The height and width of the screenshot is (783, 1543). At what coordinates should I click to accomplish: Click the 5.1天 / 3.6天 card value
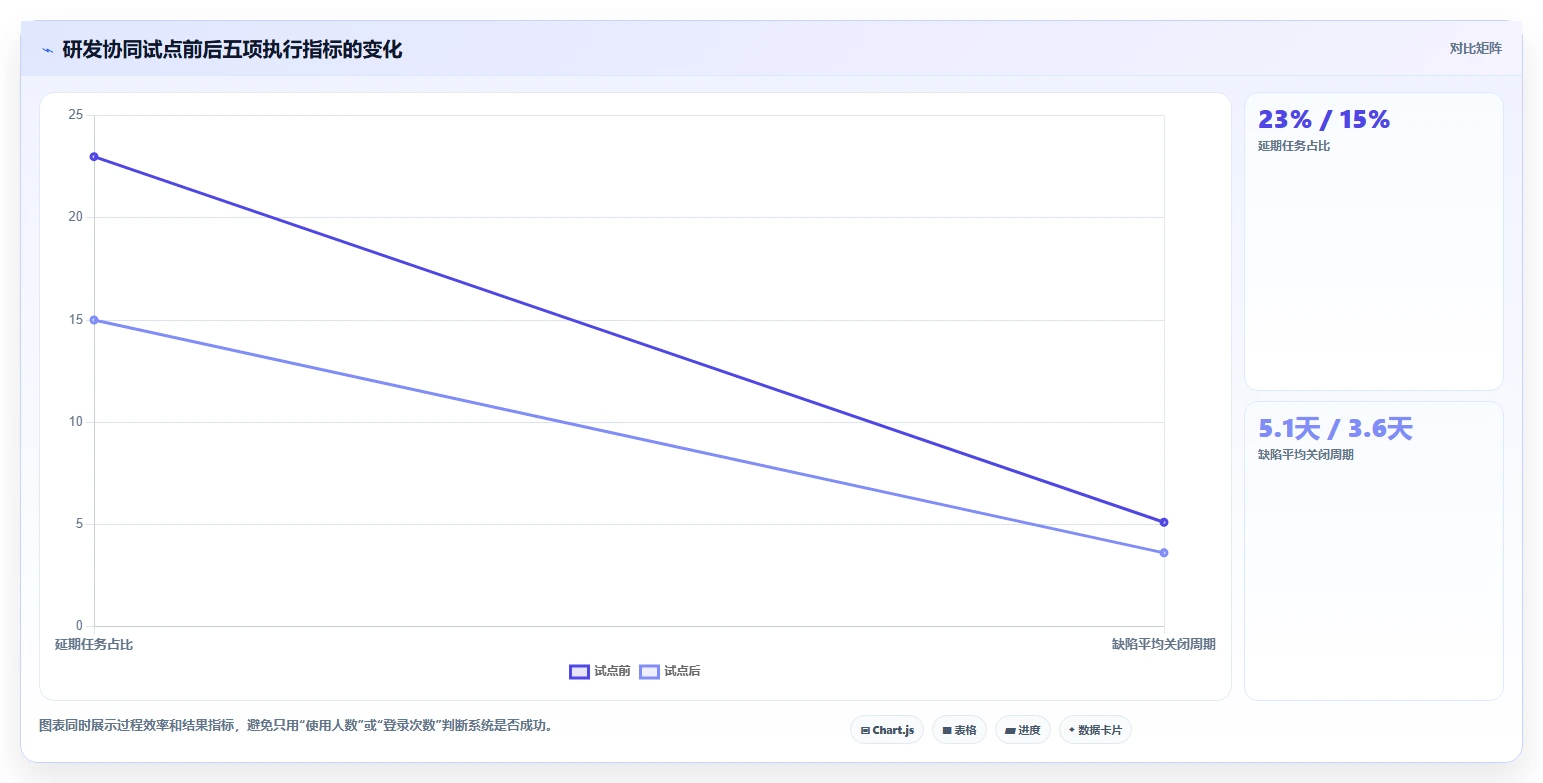(1335, 429)
